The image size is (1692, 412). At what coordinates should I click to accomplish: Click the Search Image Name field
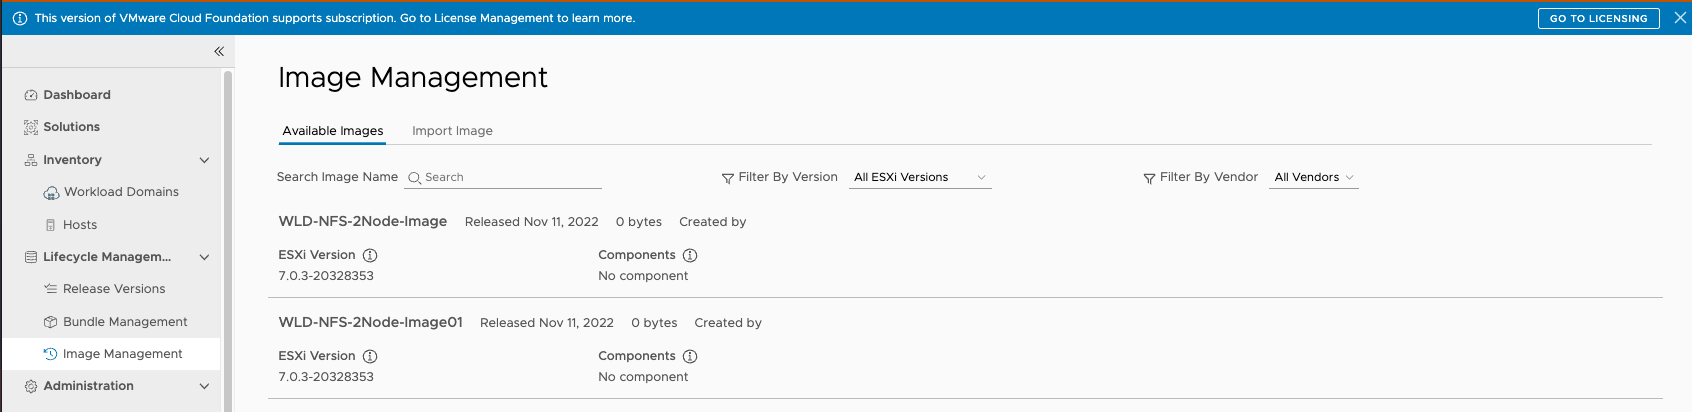(503, 177)
